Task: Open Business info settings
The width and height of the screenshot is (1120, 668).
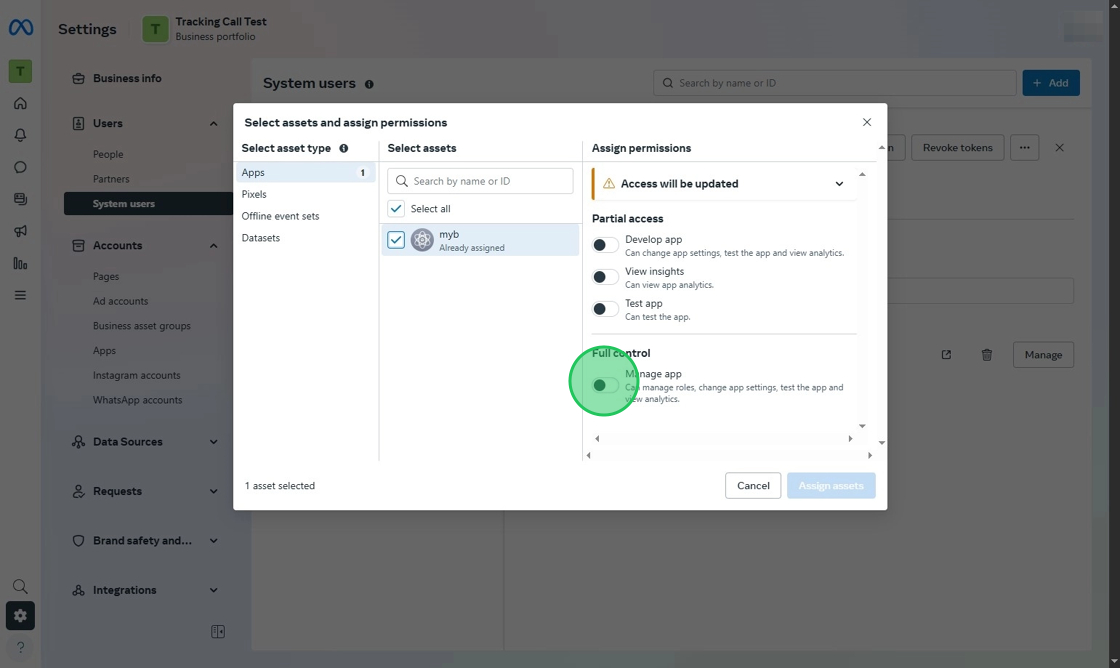Action: (x=127, y=79)
